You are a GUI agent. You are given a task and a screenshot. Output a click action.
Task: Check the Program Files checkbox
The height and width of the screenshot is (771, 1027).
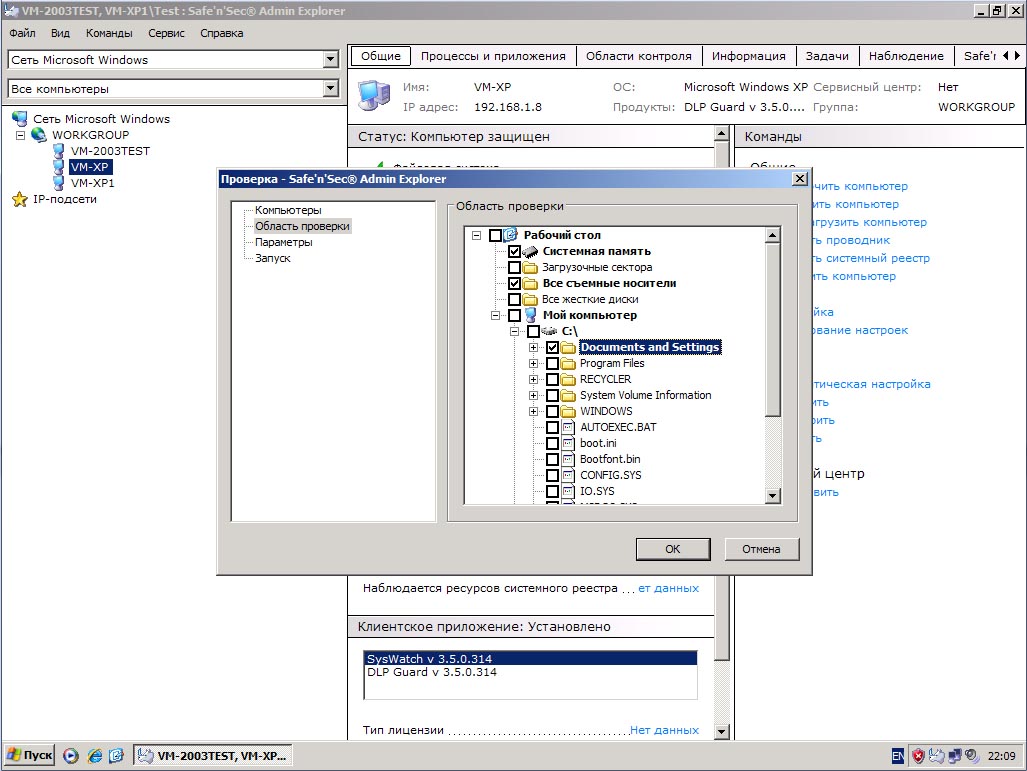point(552,364)
